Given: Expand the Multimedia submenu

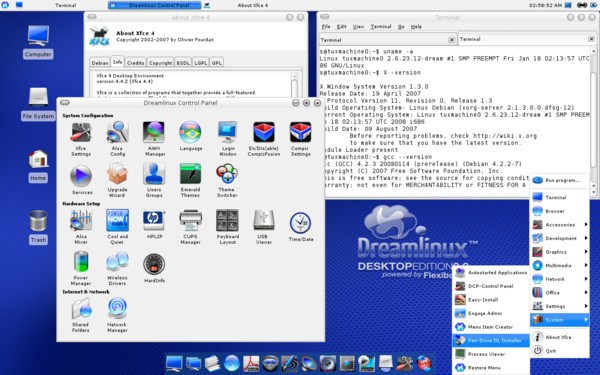Looking at the screenshot, I should (560, 265).
